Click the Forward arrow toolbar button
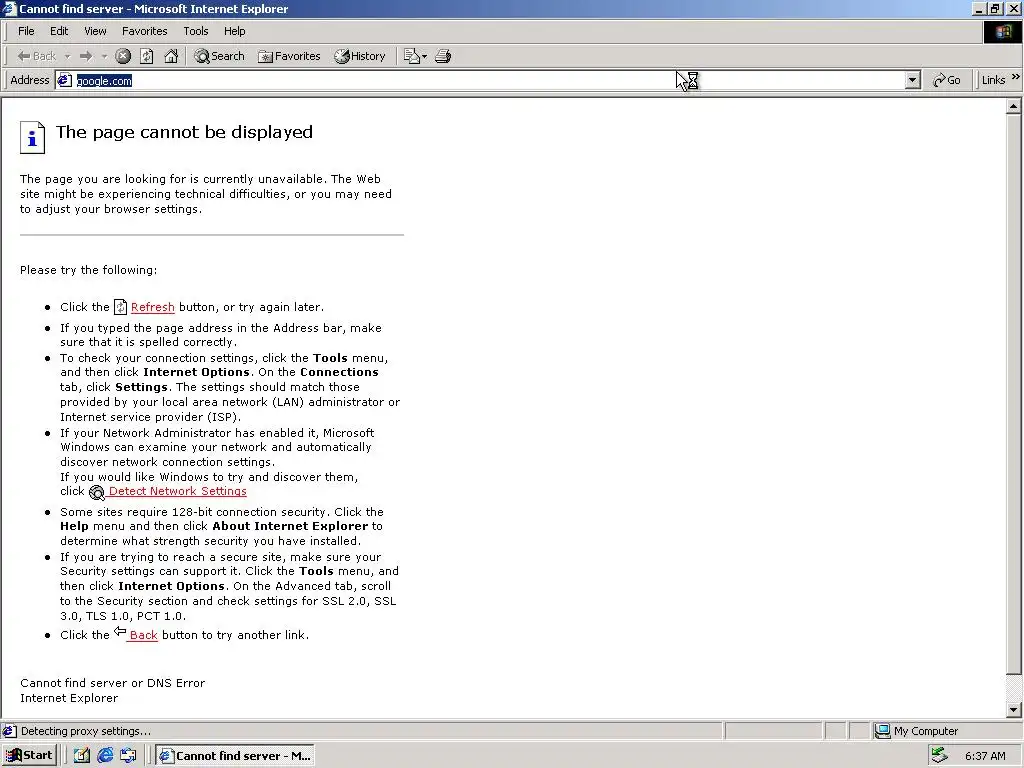This screenshot has height=768, width=1024. (x=86, y=56)
